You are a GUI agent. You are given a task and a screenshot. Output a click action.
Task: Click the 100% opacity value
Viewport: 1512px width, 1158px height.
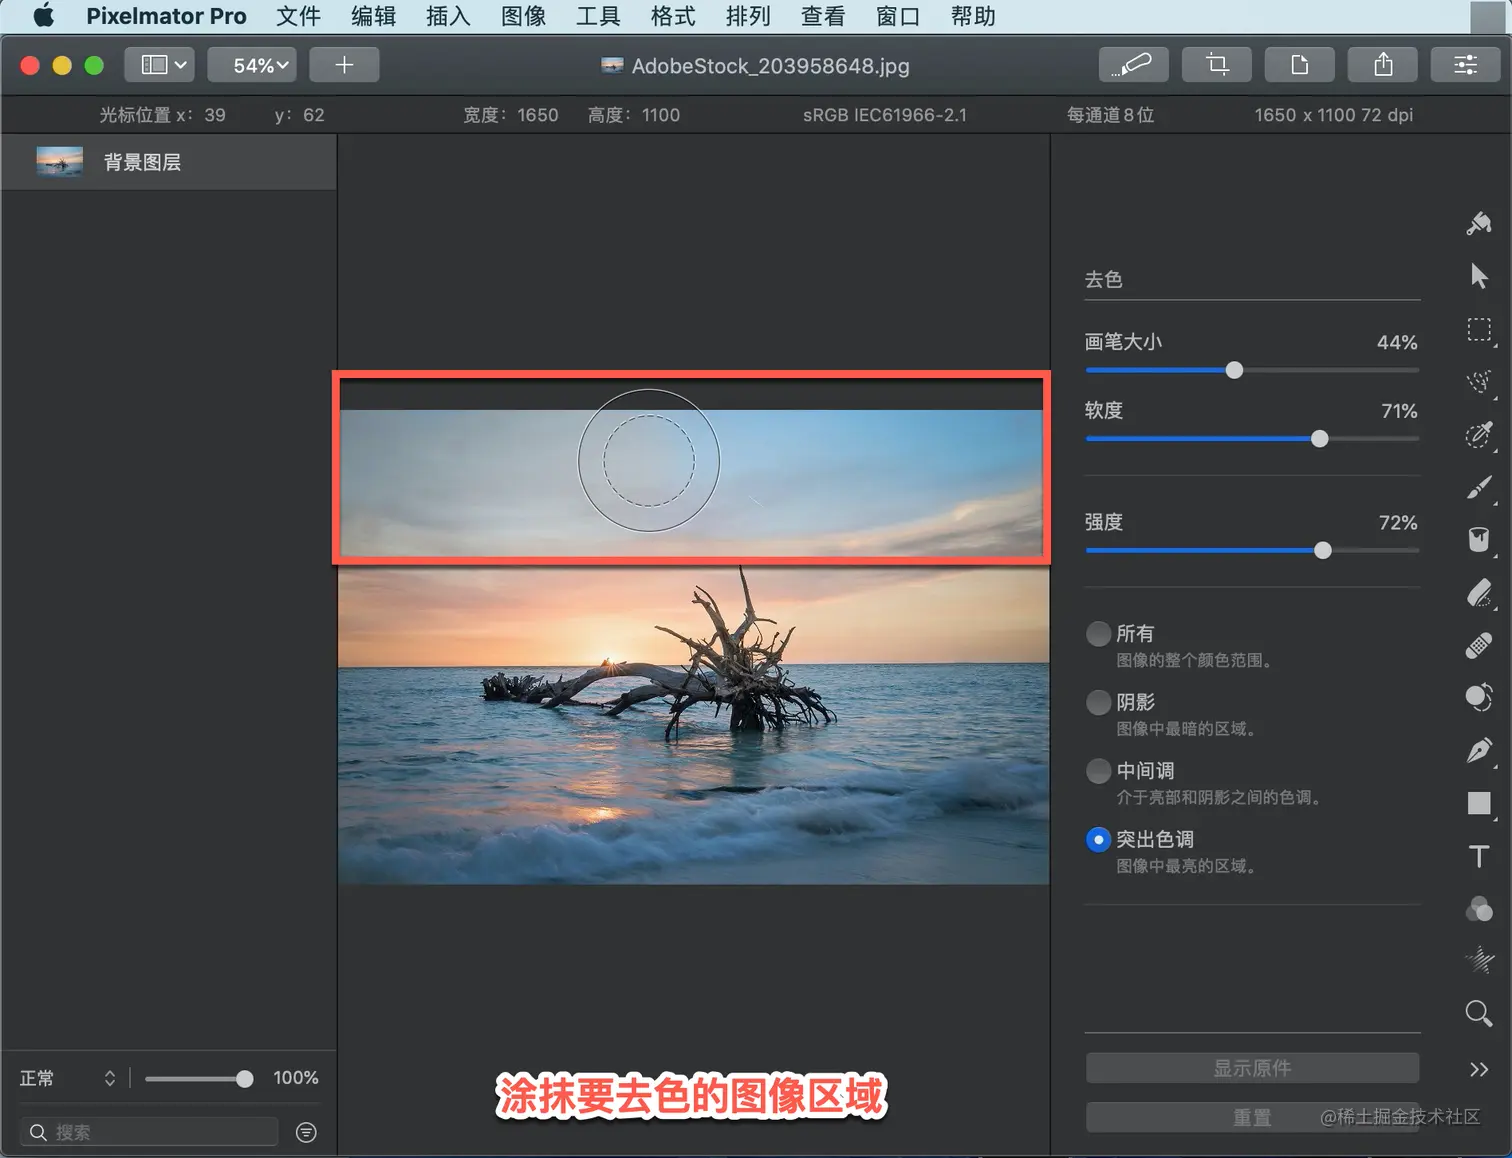point(296,1078)
